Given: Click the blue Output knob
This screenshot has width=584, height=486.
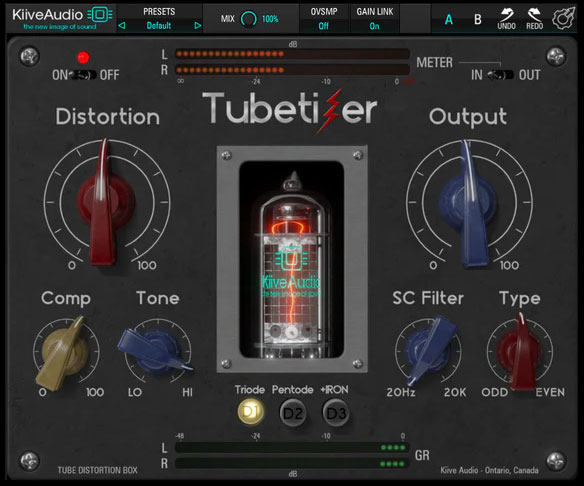Looking at the screenshot, I should pyautogui.click(x=469, y=203).
